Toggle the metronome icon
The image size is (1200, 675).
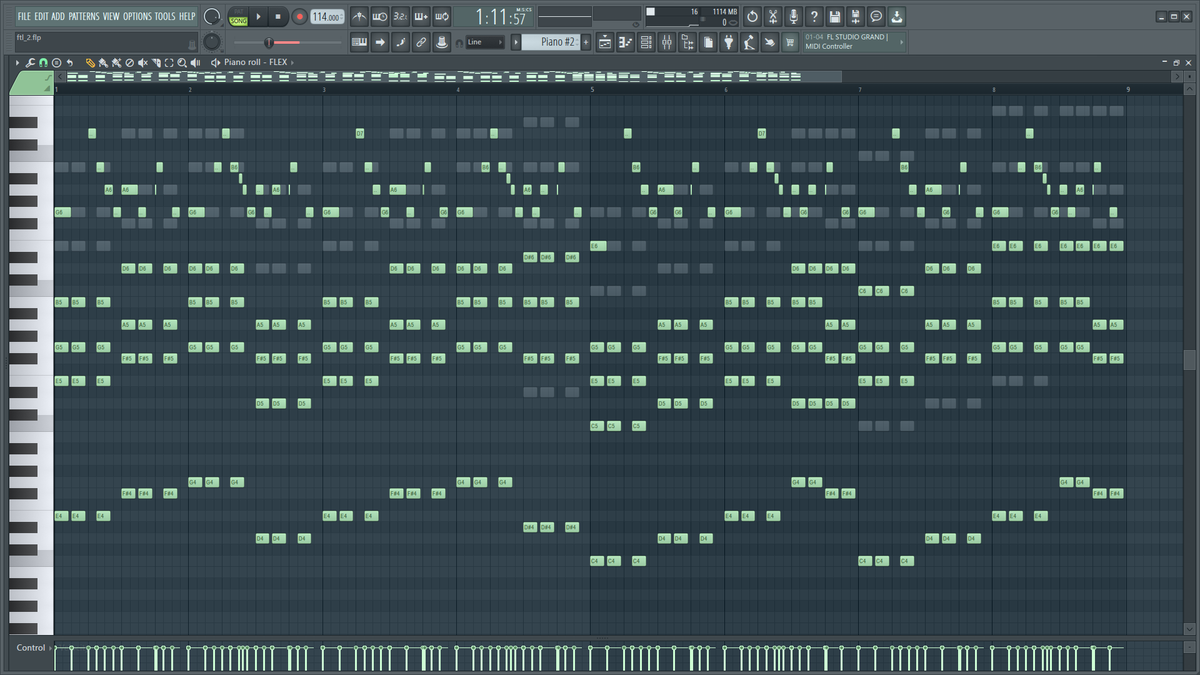[x=359, y=17]
